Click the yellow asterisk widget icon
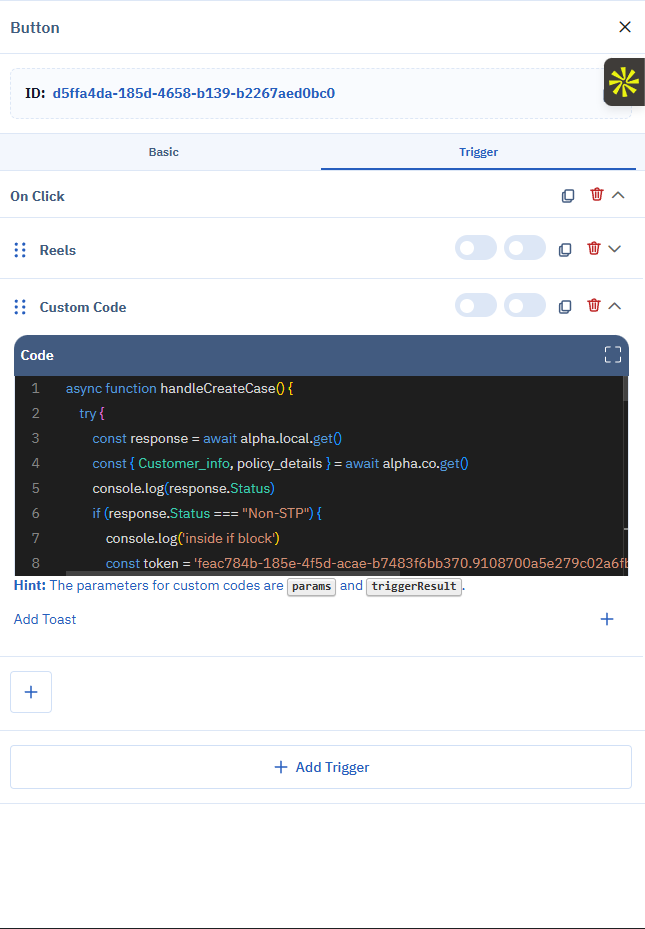645x929 pixels. 624,82
